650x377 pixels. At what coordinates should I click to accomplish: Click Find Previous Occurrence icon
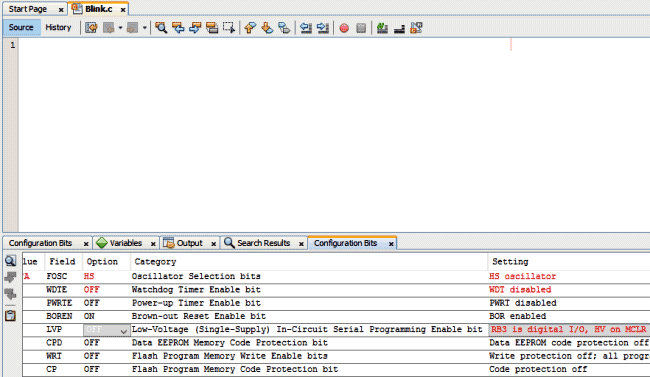[178, 28]
